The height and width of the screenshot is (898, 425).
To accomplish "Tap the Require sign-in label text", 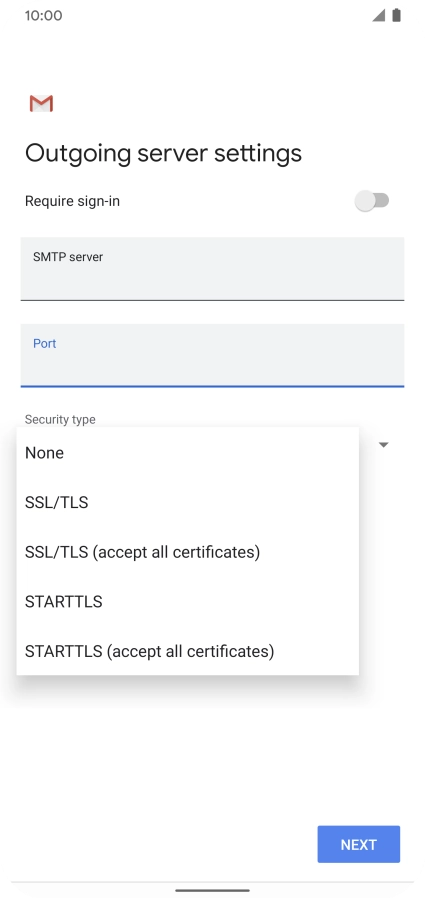I will coord(72,201).
